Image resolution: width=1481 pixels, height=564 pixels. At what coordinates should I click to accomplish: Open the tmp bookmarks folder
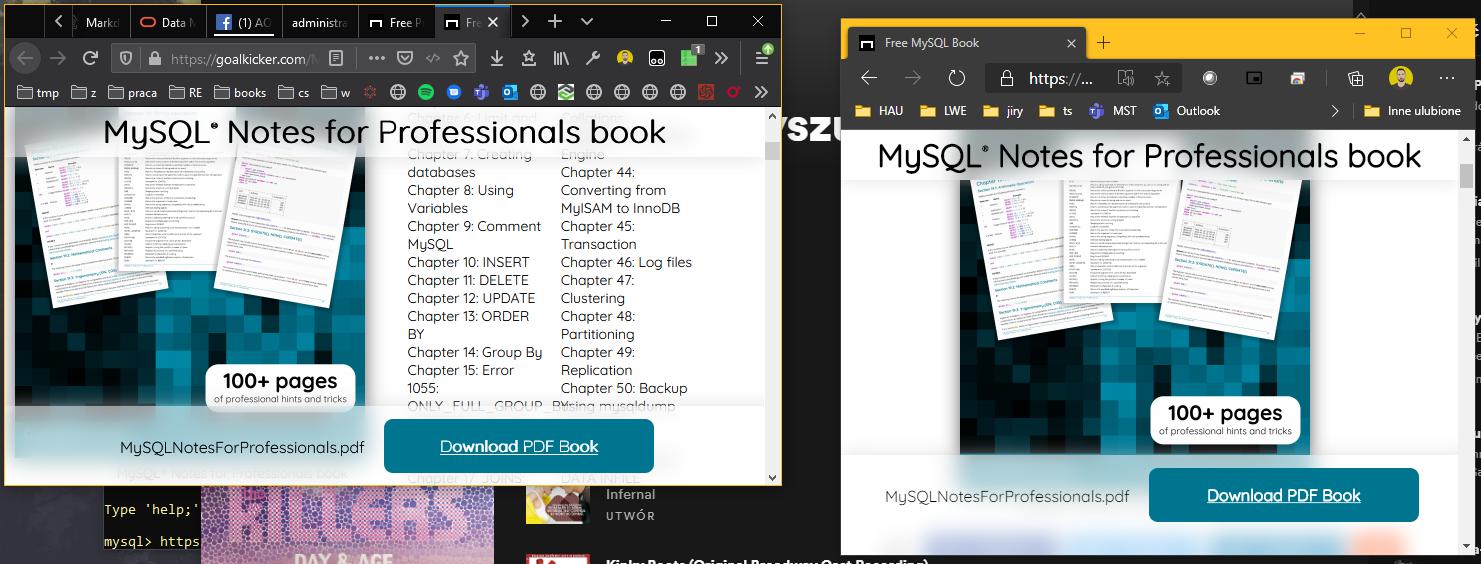coord(39,92)
